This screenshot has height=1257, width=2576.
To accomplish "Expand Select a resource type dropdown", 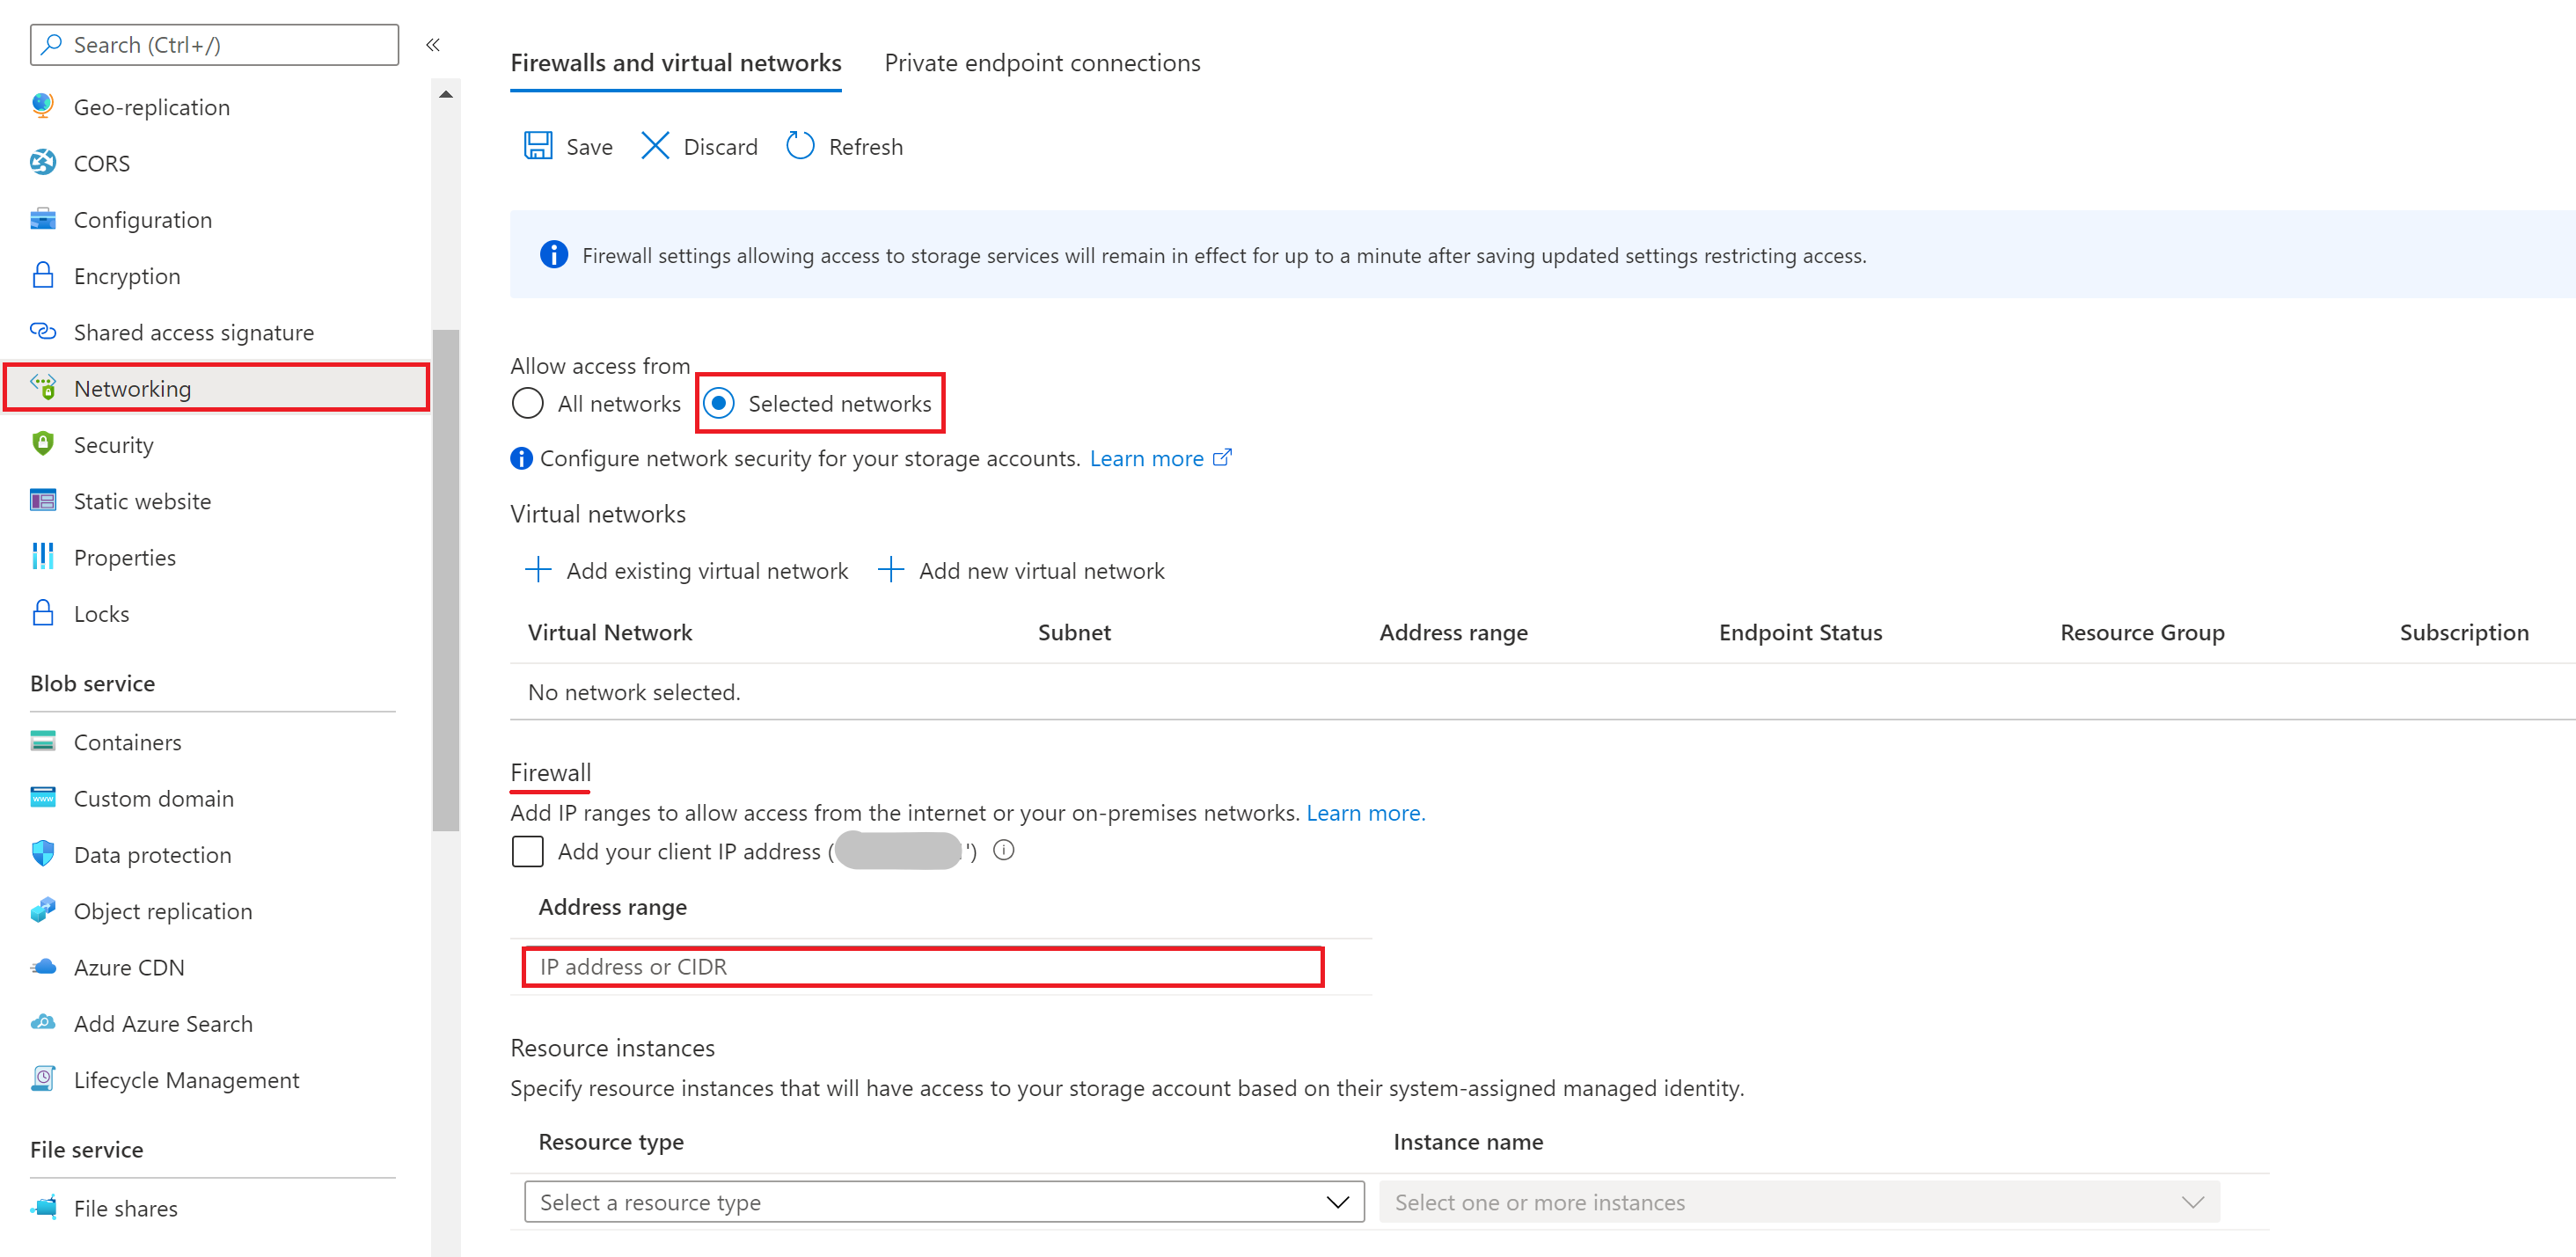I will (943, 1201).
